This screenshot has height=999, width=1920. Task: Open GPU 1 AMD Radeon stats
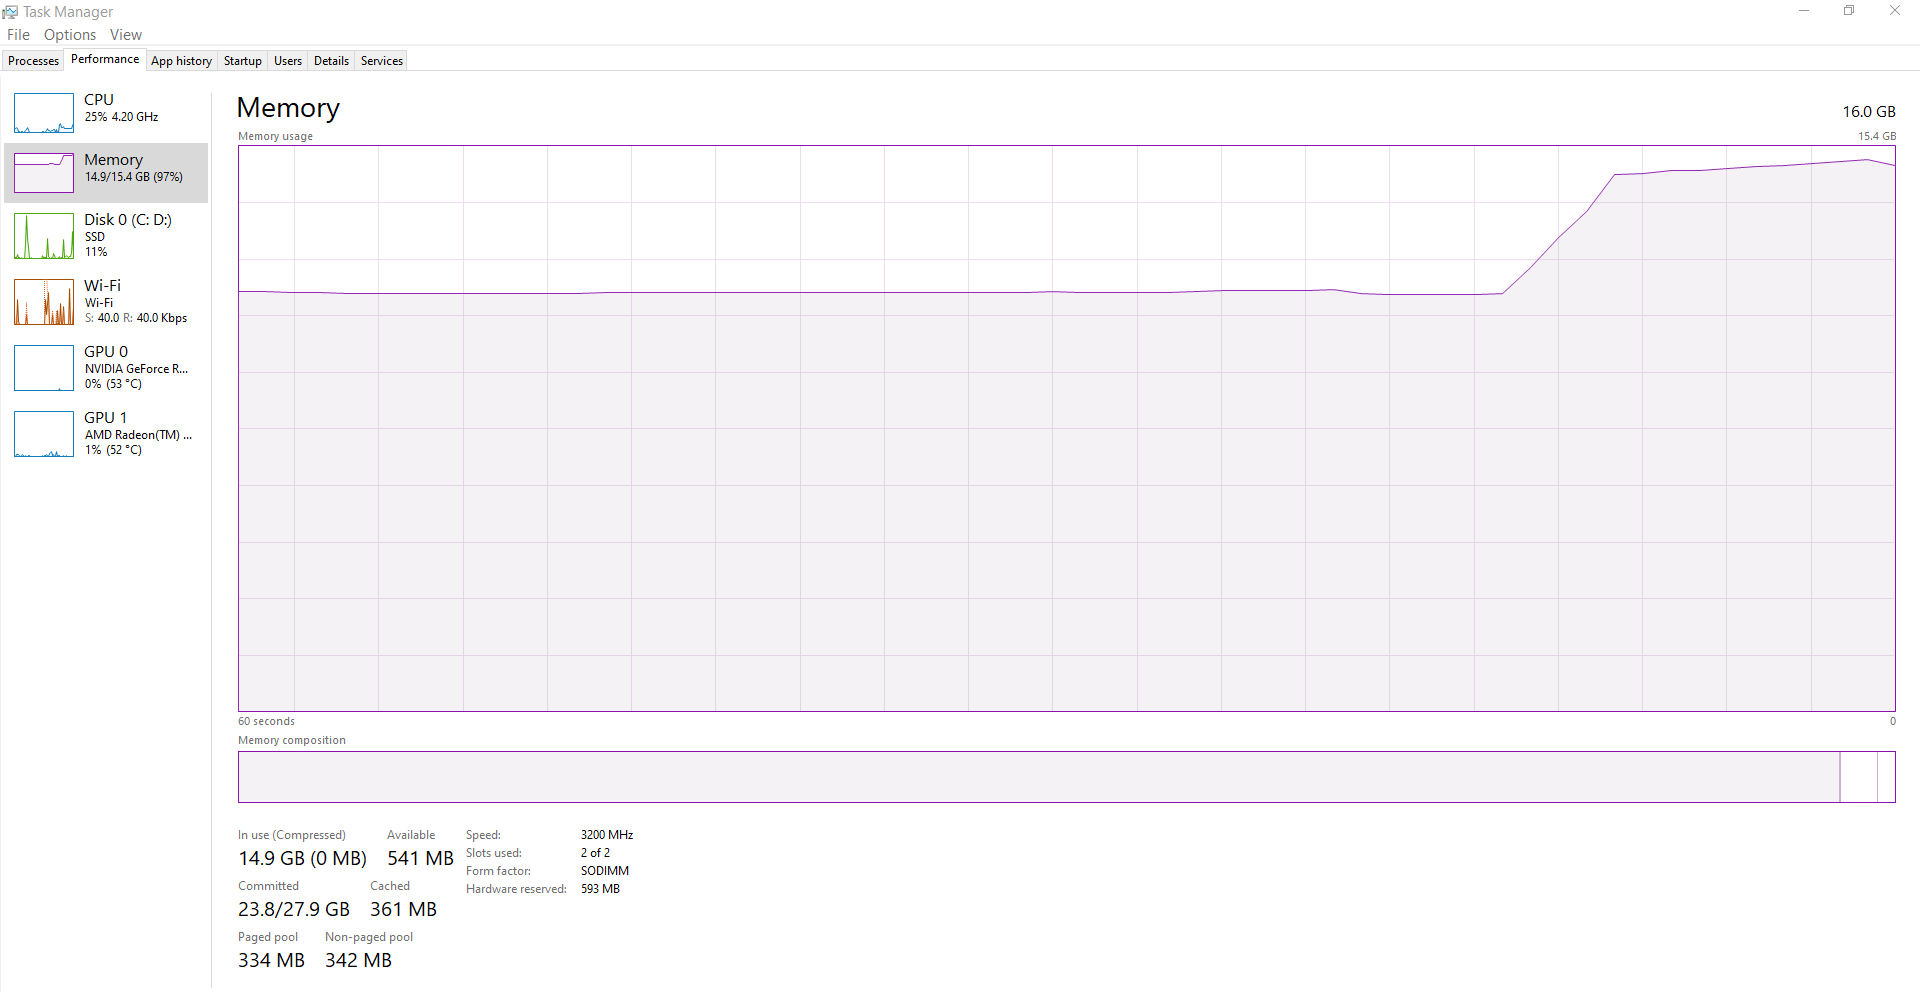(105, 433)
